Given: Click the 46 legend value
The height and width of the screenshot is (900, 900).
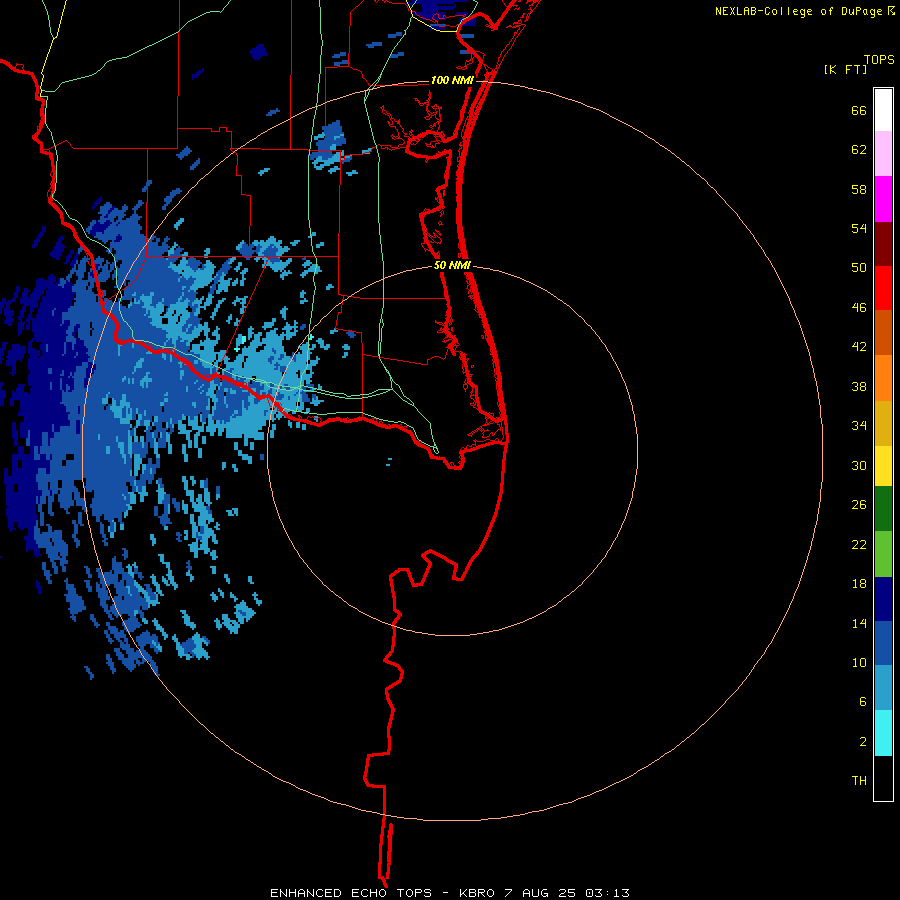Looking at the screenshot, I should click(x=859, y=307).
